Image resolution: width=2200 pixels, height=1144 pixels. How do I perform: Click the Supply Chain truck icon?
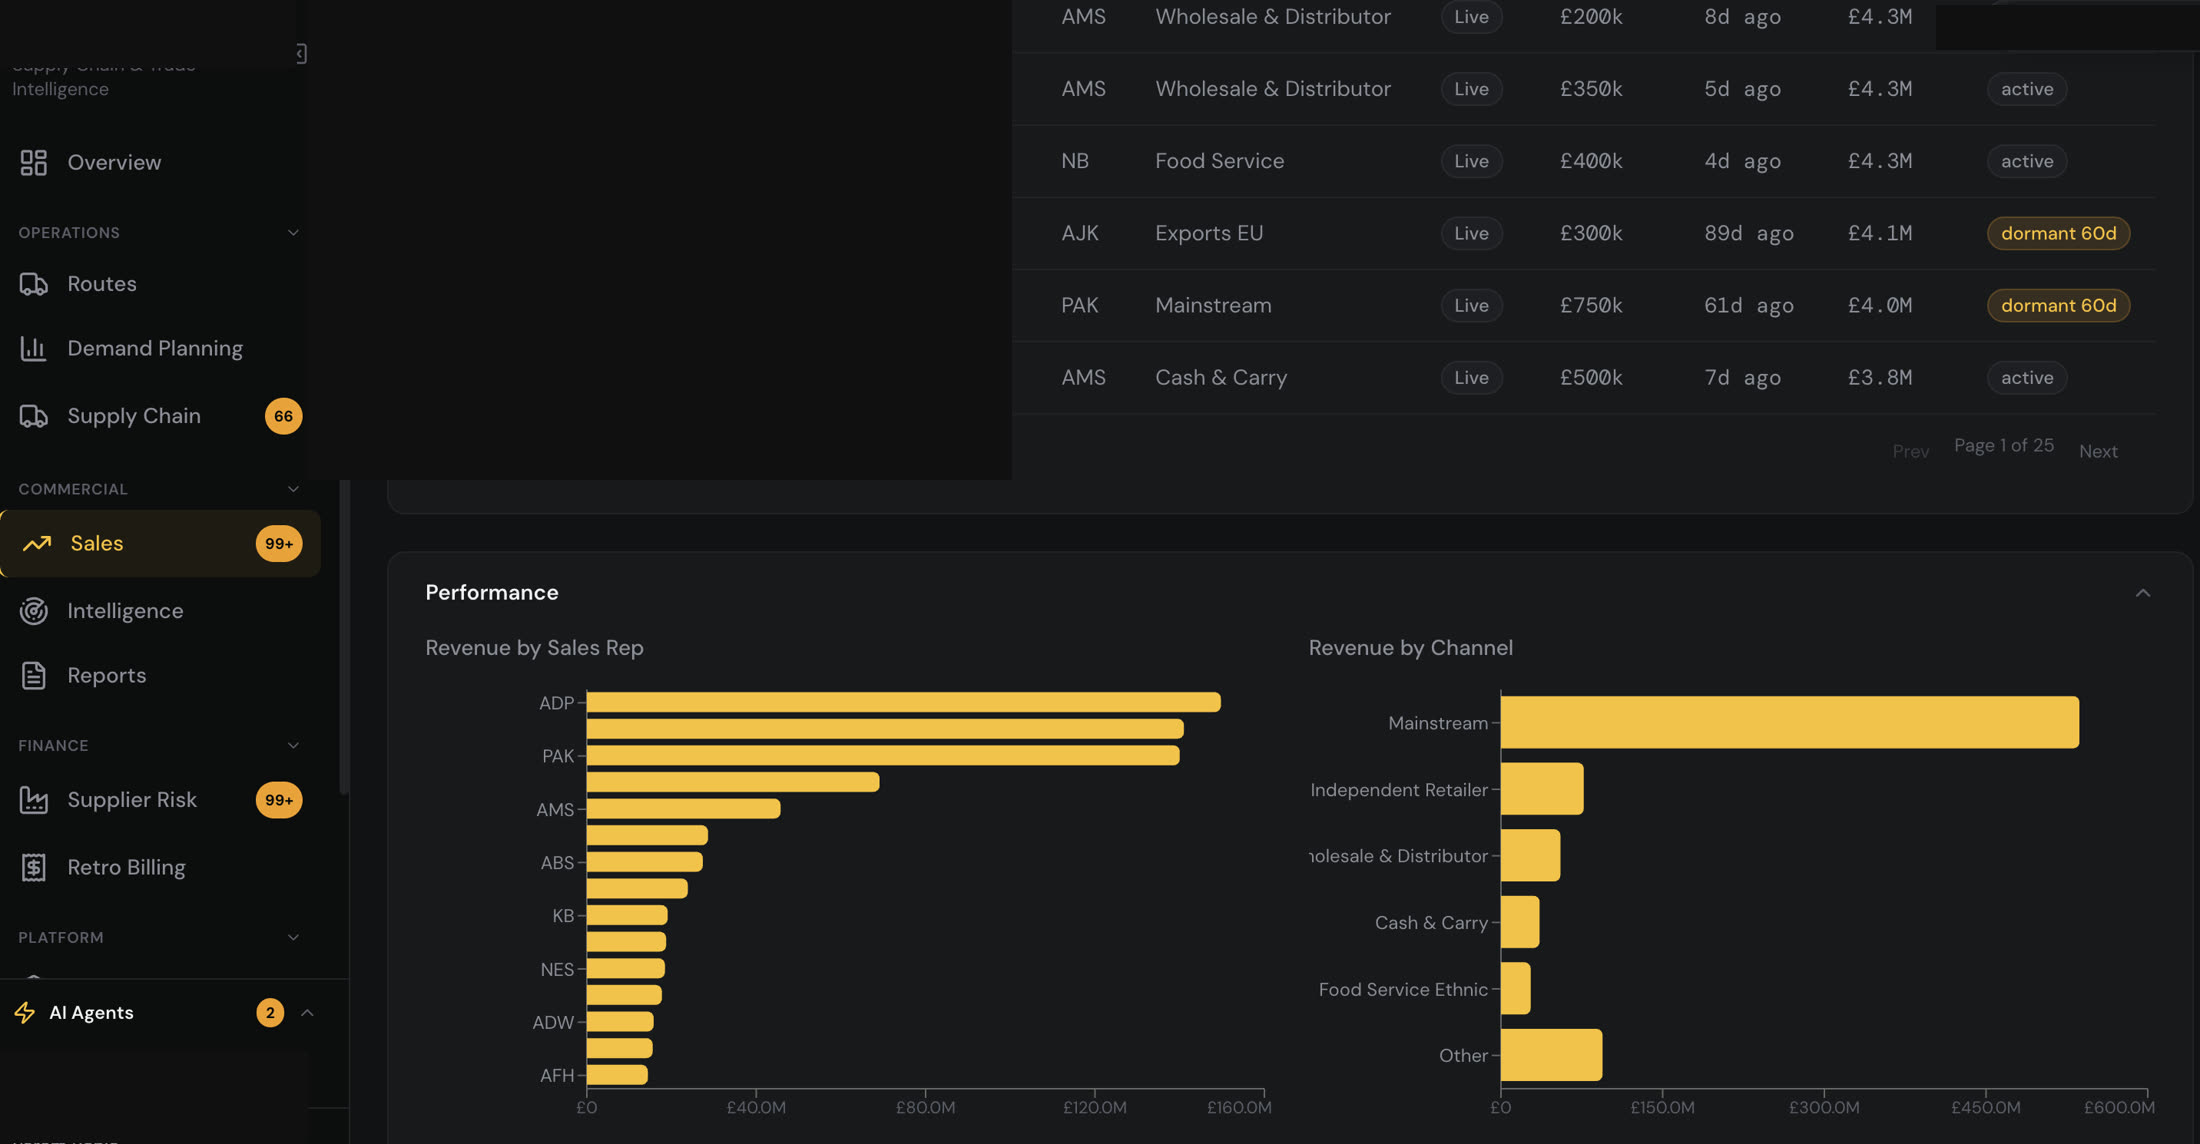[33, 416]
